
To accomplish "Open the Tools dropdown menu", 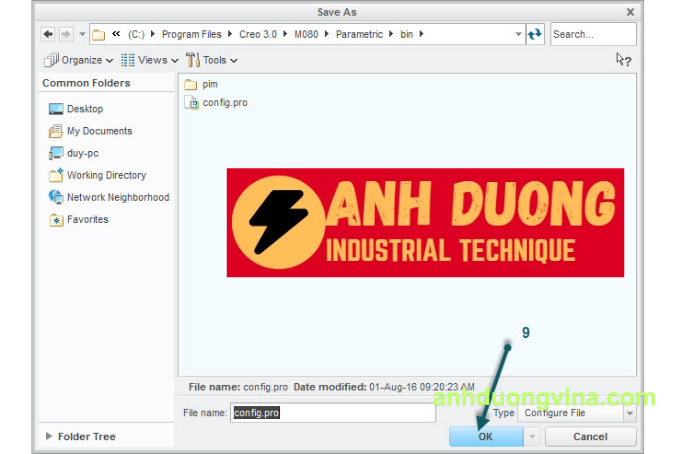I will click(212, 60).
